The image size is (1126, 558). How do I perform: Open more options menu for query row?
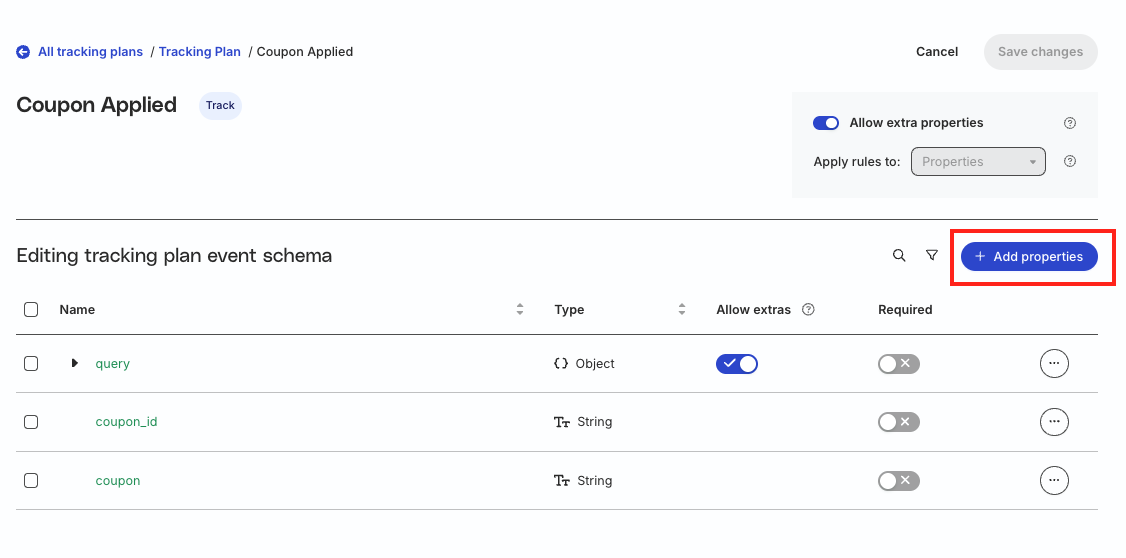click(1053, 363)
